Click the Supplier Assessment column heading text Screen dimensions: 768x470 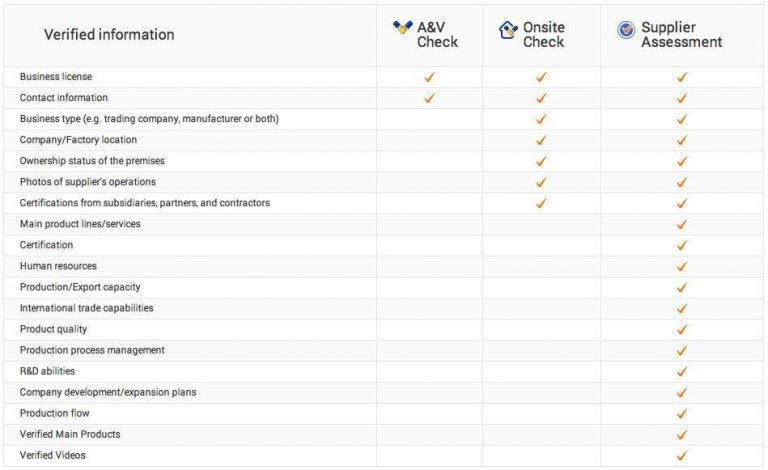point(681,35)
